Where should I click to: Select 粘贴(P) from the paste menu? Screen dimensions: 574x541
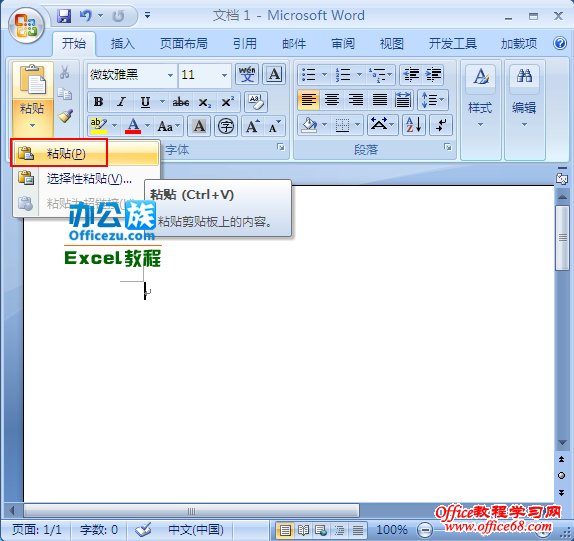point(86,153)
